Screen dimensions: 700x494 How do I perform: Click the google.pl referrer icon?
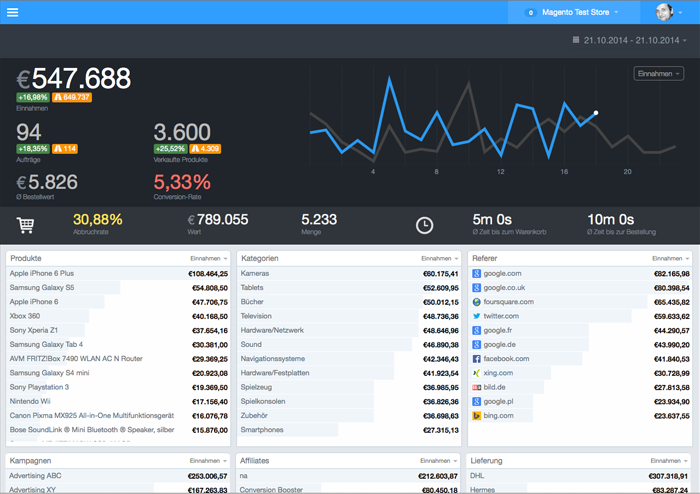coord(476,402)
